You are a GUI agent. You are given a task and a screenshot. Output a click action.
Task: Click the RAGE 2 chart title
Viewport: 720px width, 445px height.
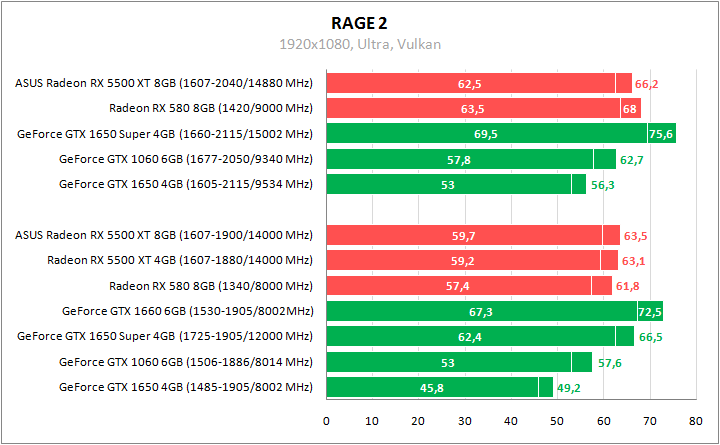359,23
